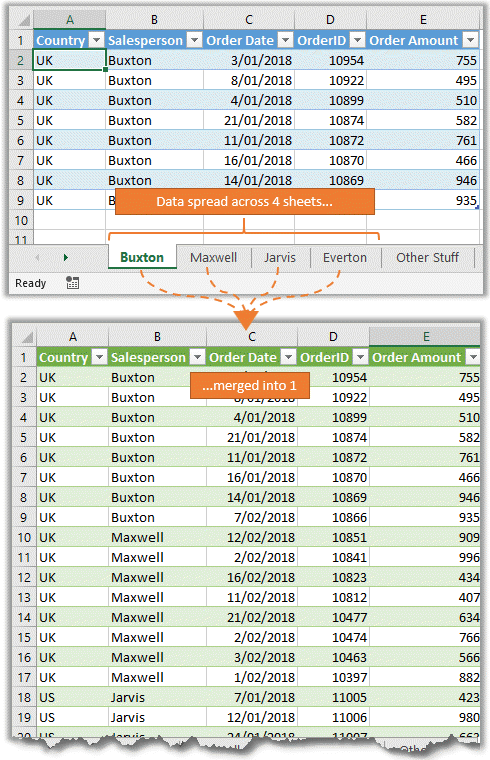Click date 7/02/2018 in merged table

pos(252,518)
